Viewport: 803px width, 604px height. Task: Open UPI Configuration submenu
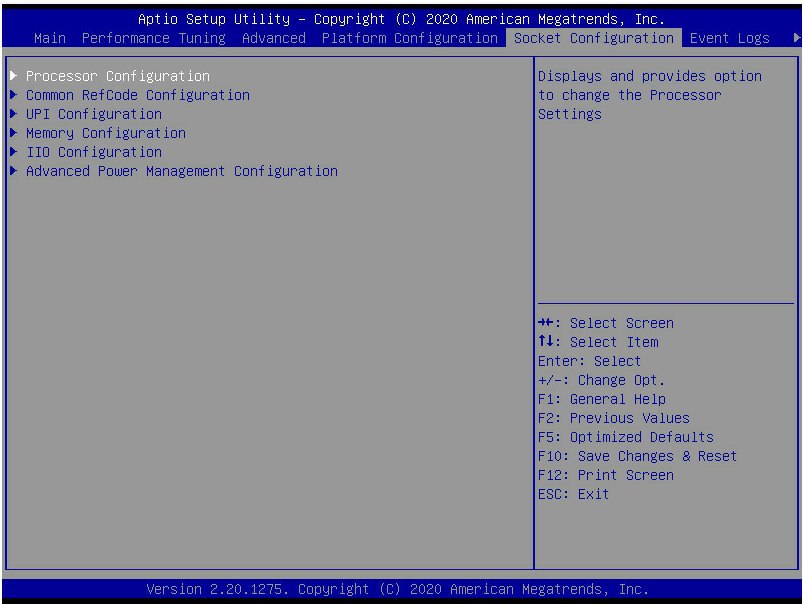(94, 114)
